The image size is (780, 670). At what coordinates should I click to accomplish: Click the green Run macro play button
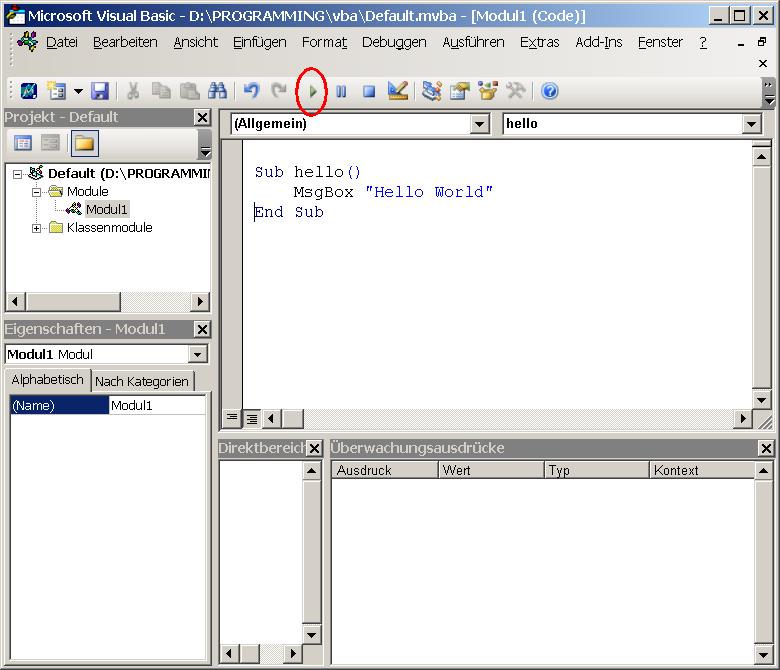313,91
